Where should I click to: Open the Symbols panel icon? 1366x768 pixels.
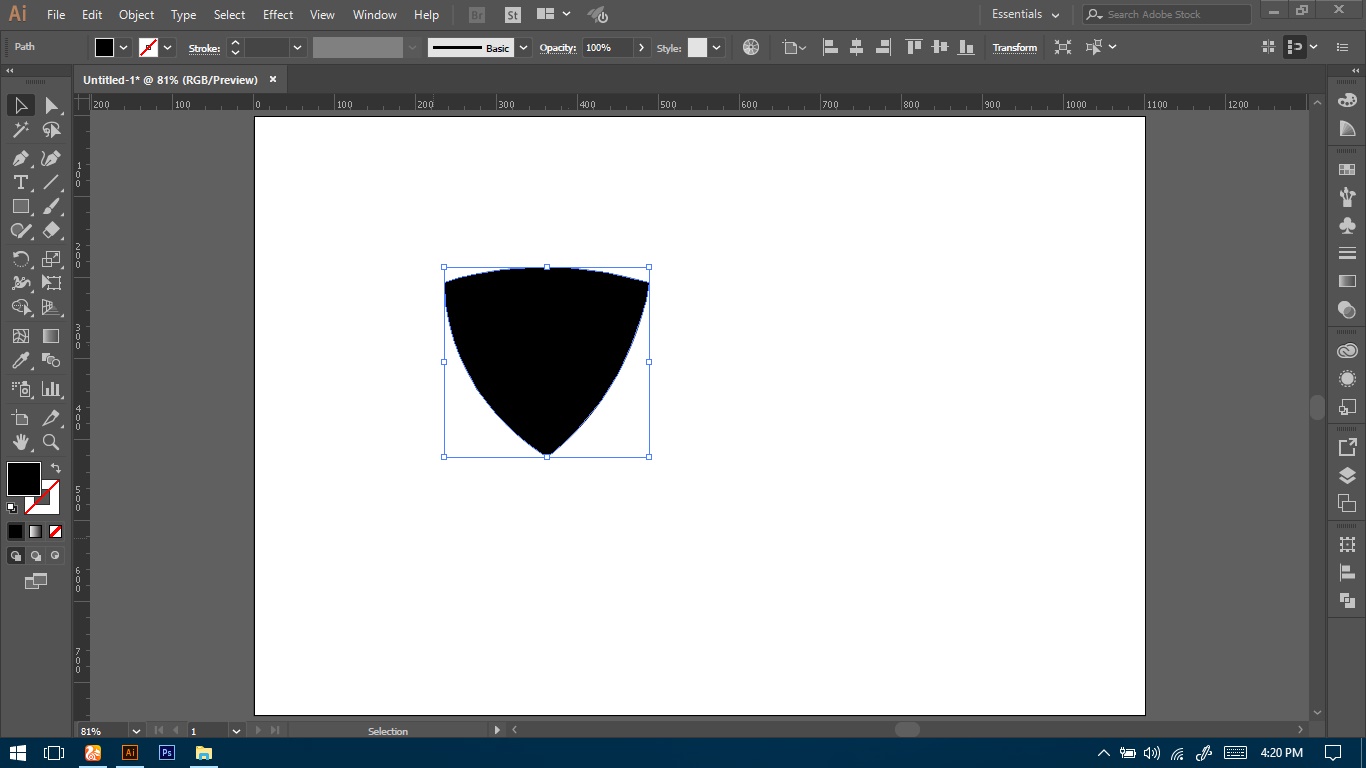point(1347,226)
